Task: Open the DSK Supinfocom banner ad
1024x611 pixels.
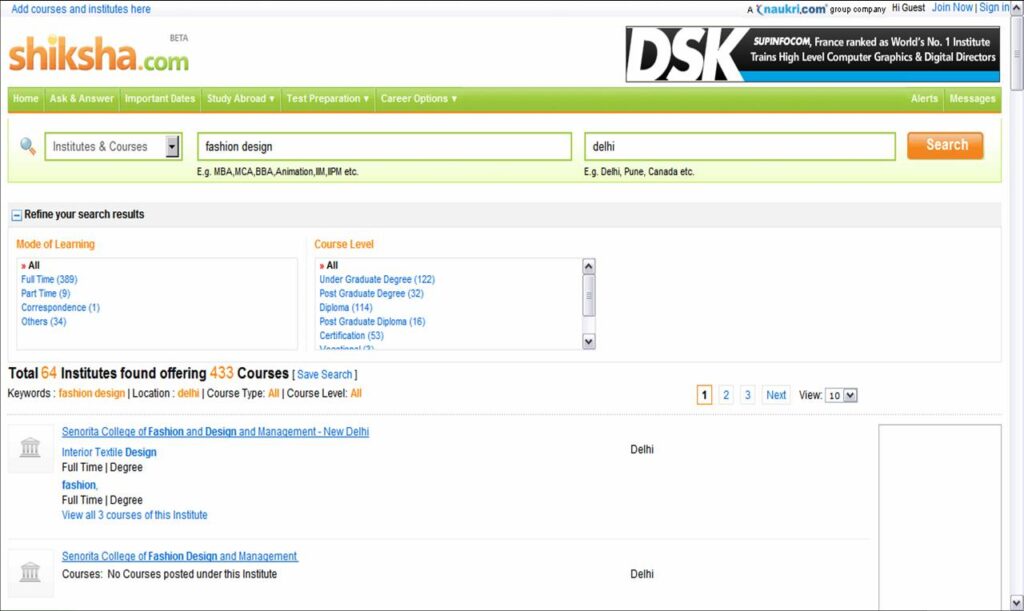Action: click(812, 54)
